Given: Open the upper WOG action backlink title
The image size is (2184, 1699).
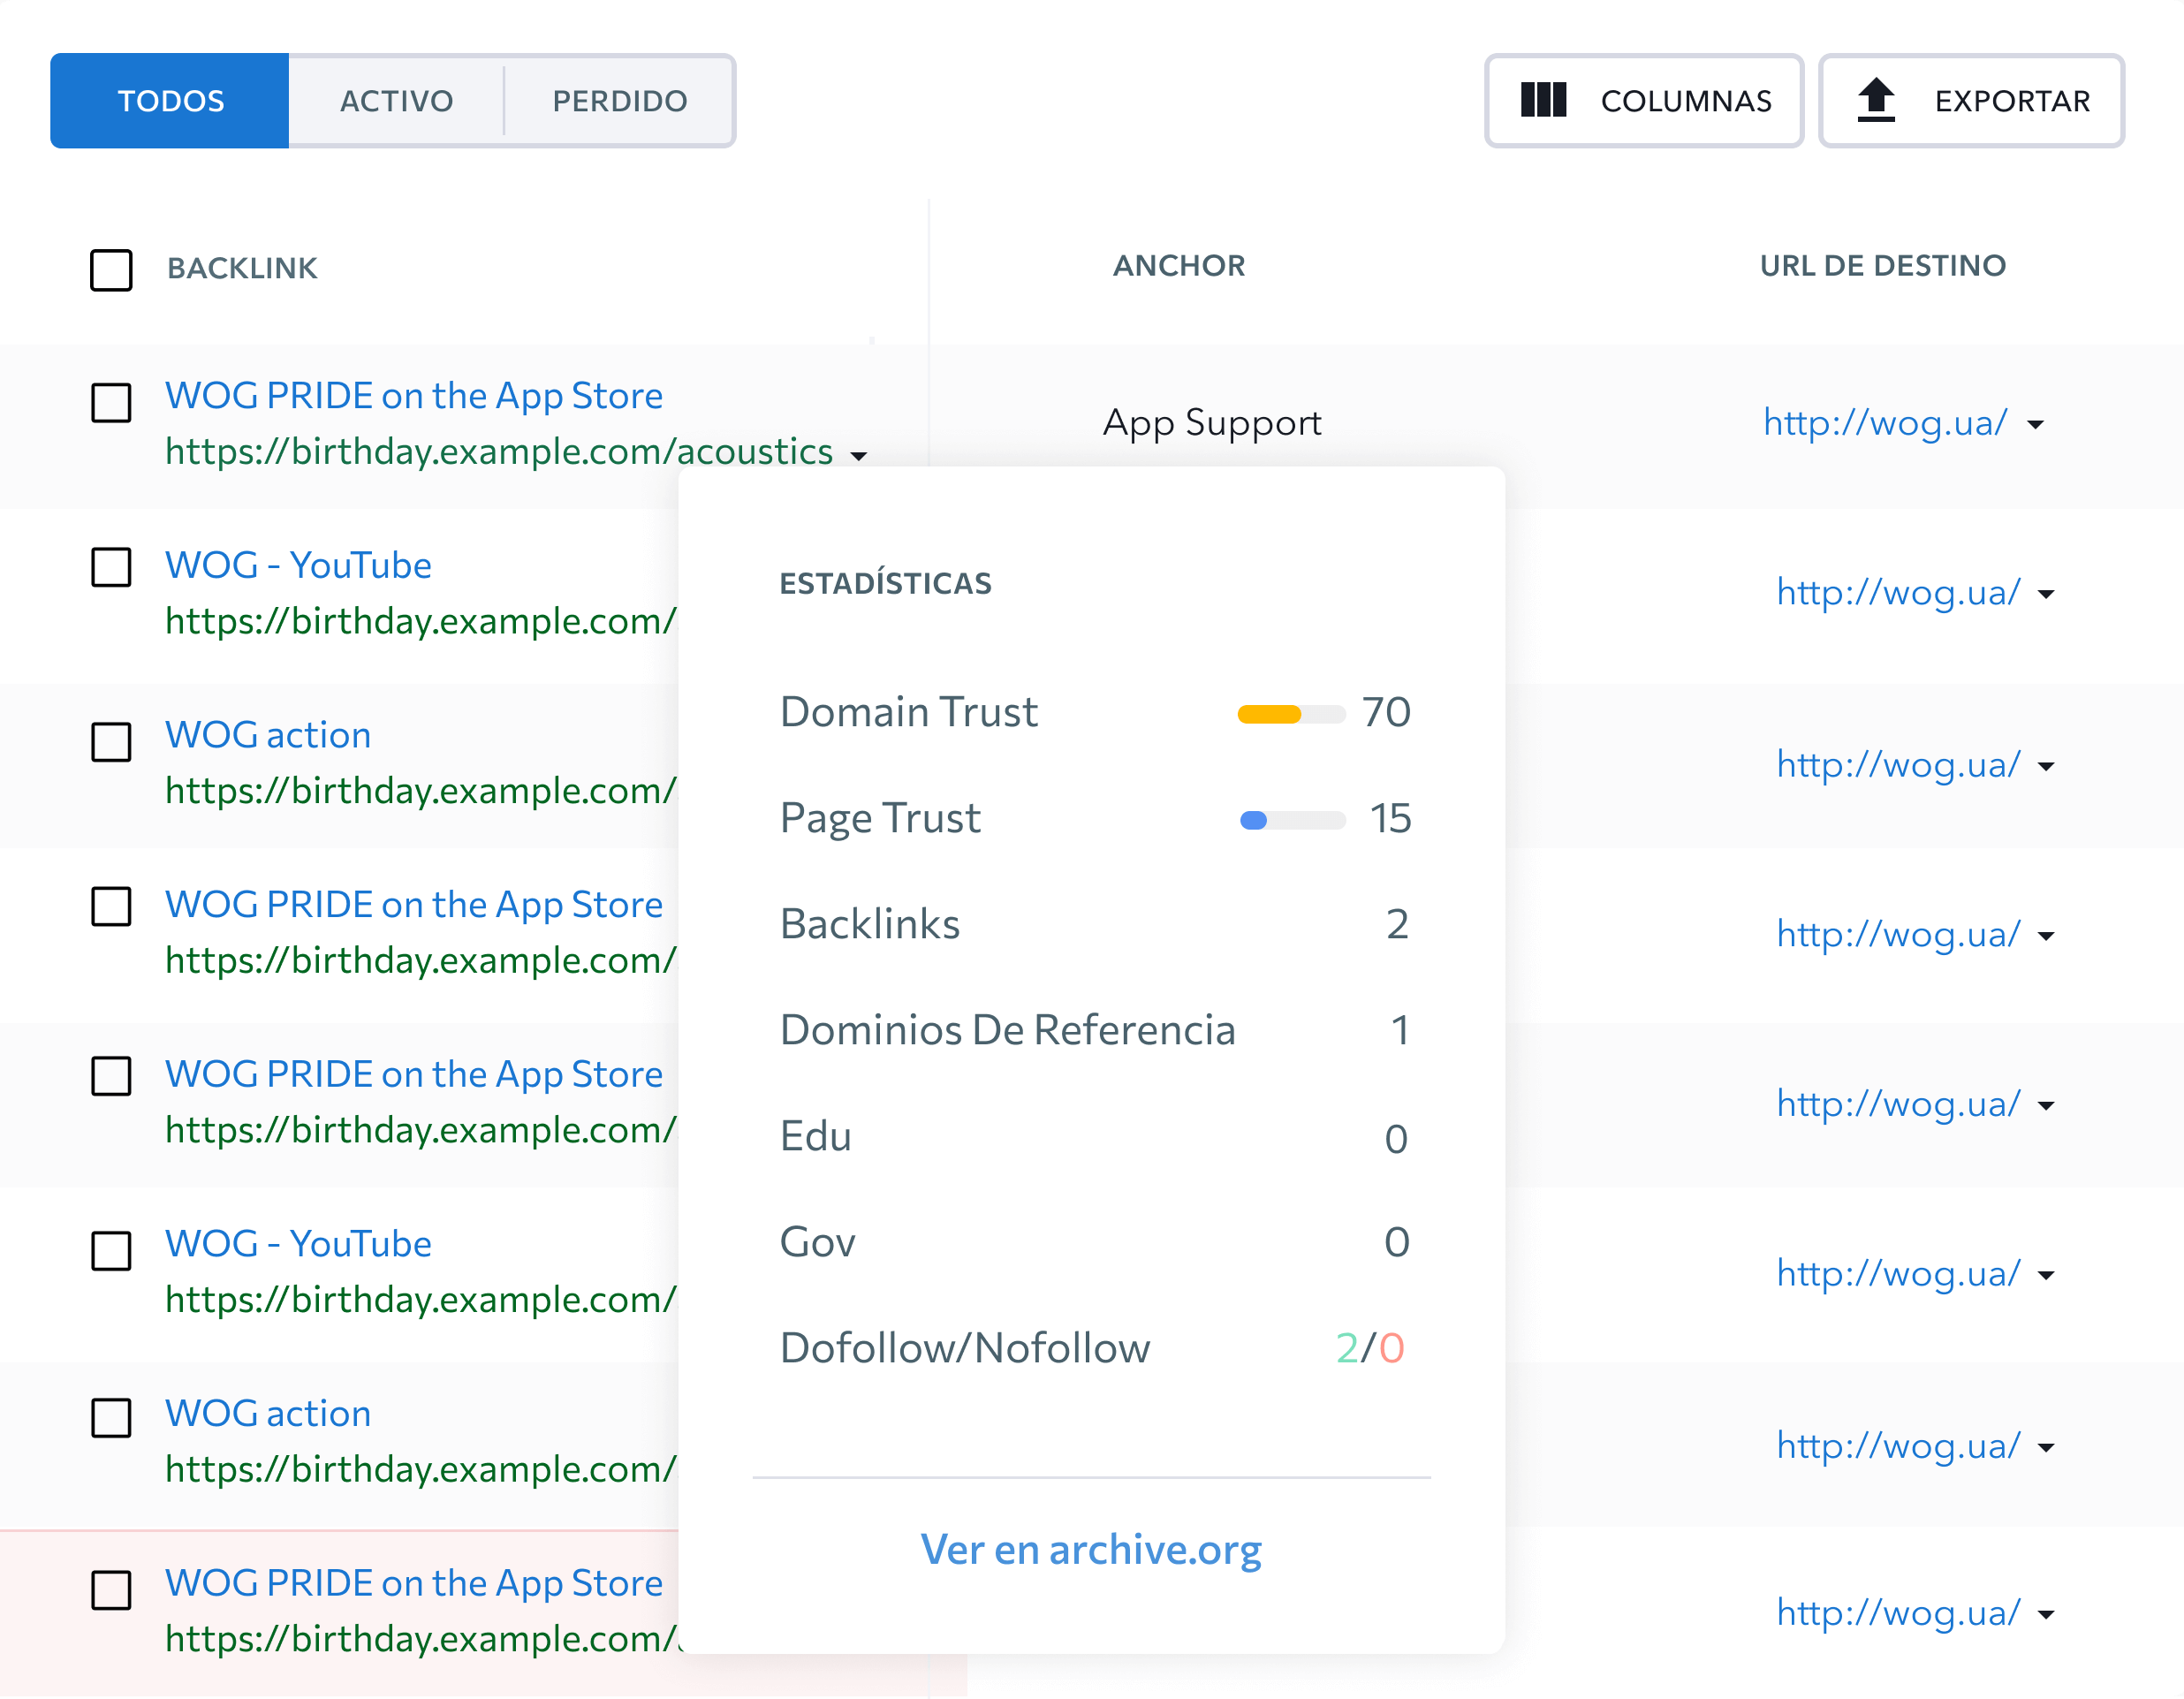Looking at the screenshot, I should [268, 735].
